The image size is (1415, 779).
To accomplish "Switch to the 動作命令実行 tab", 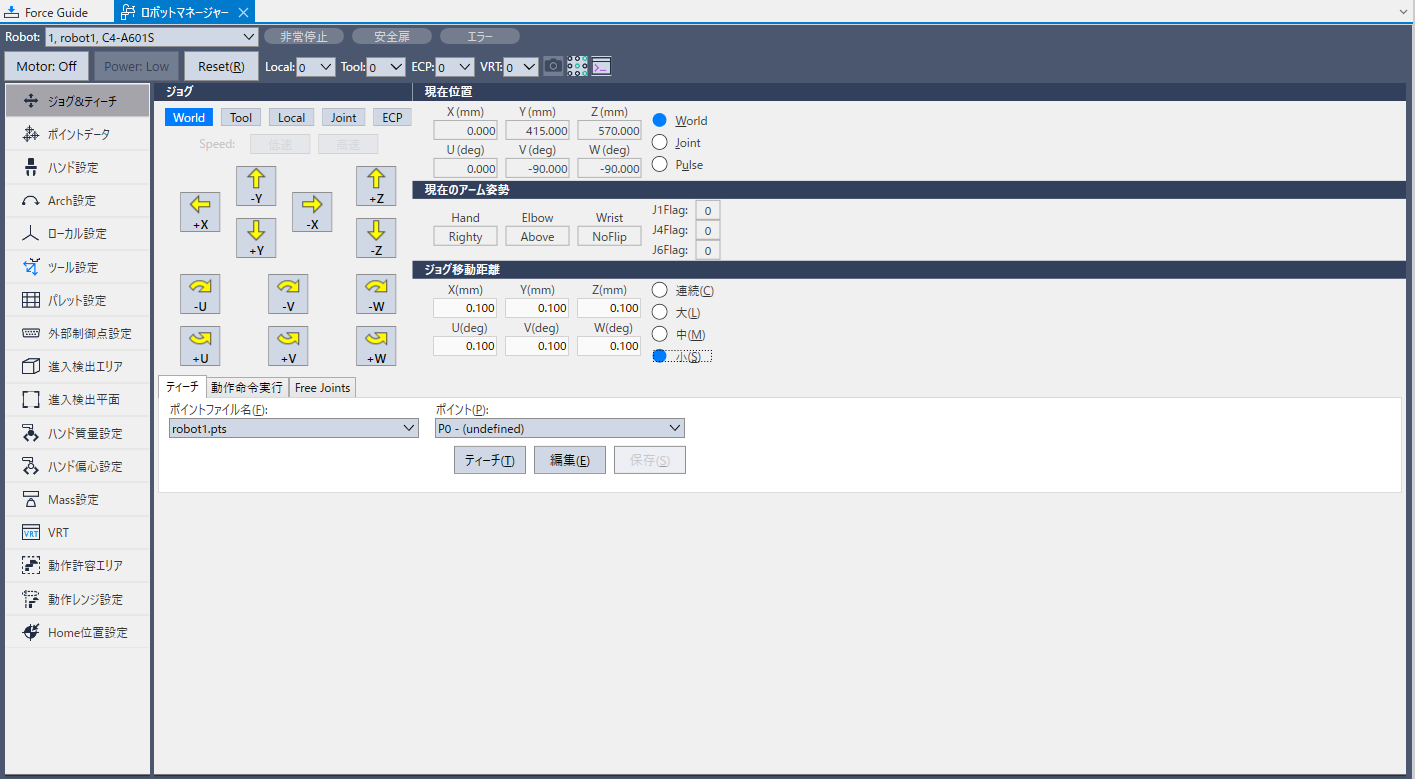I will (247, 388).
